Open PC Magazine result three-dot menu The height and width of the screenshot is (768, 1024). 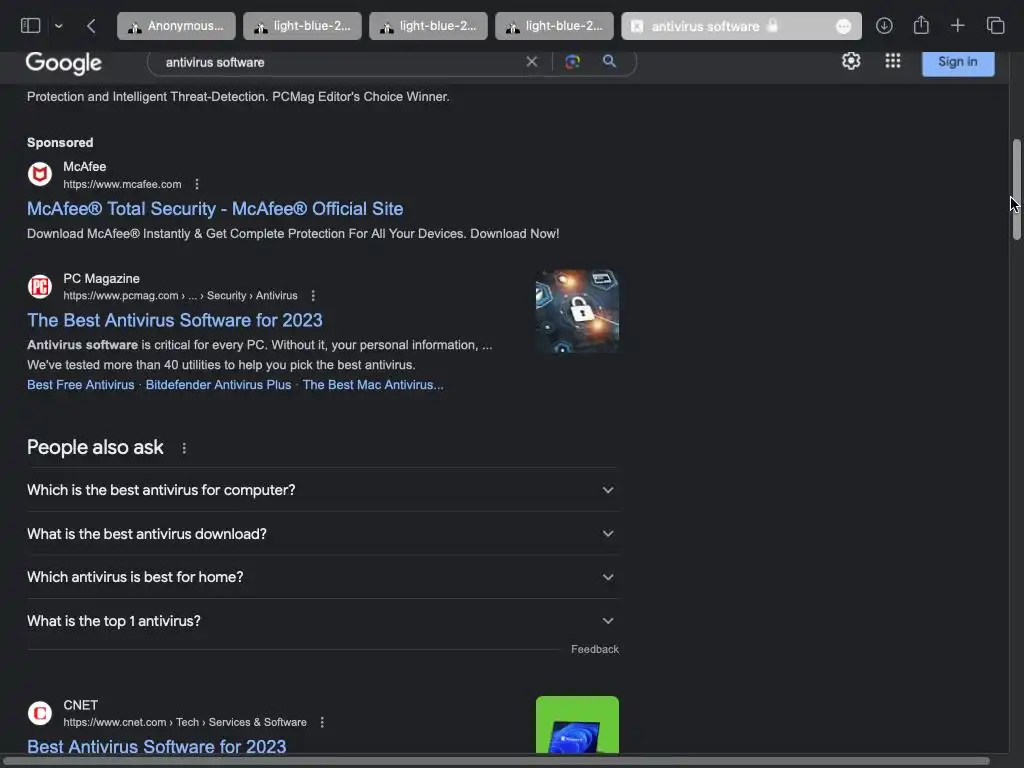[313, 296]
